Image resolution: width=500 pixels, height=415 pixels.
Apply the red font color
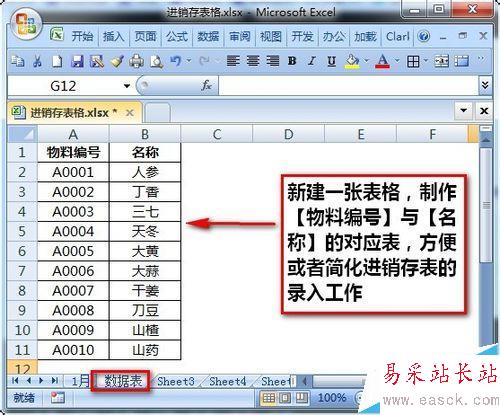click(x=383, y=61)
